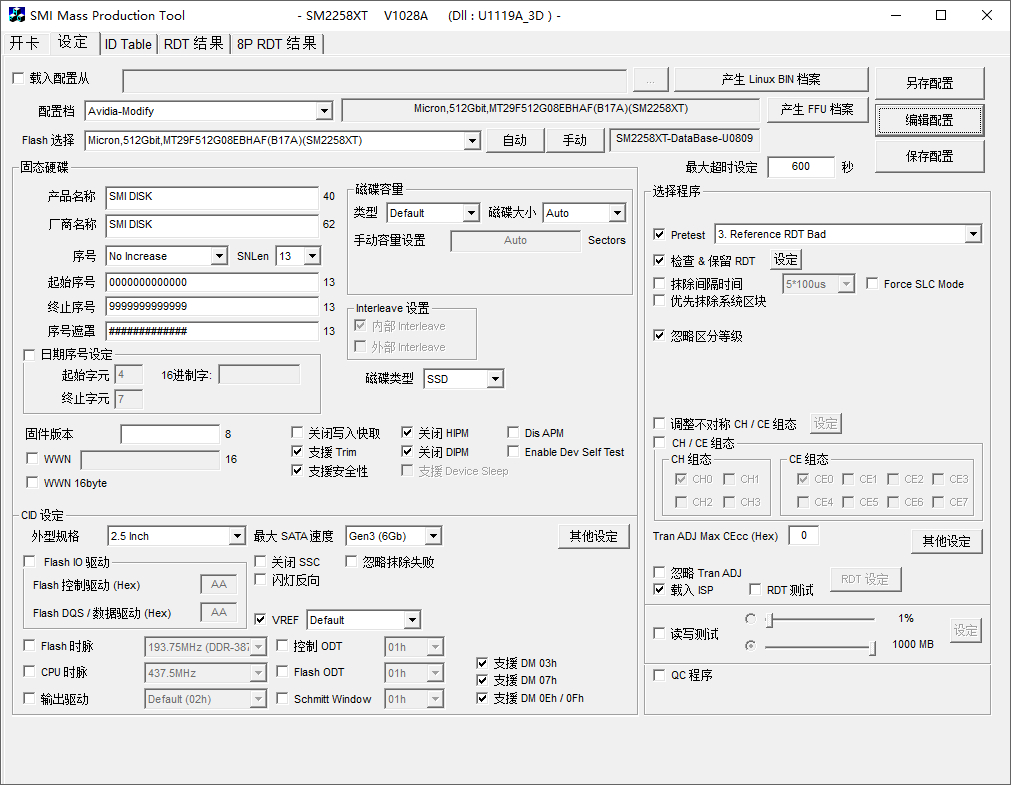Enable the 关闭写入快取 checkbox
The height and width of the screenshot is (785, 1011).
298,433
